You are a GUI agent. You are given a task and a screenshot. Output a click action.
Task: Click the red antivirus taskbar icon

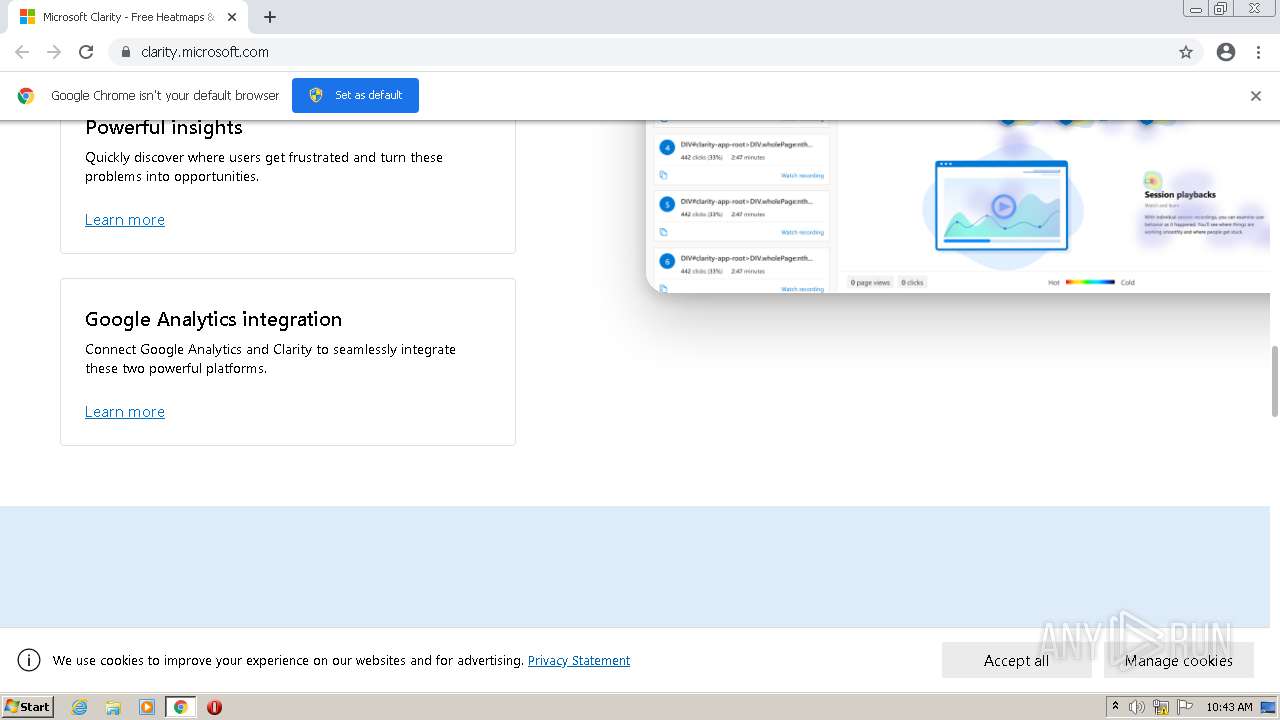(214, 707)
